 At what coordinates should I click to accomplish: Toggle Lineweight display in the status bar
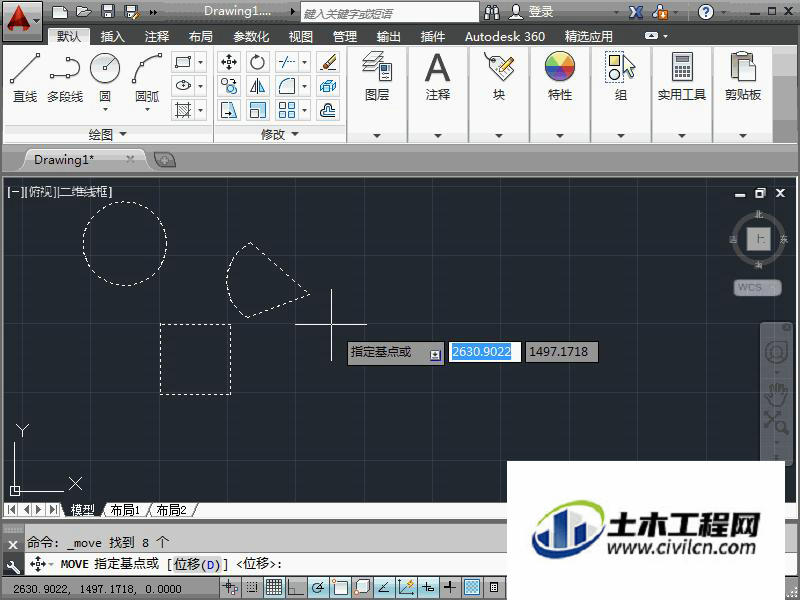[x=450, y=587]
